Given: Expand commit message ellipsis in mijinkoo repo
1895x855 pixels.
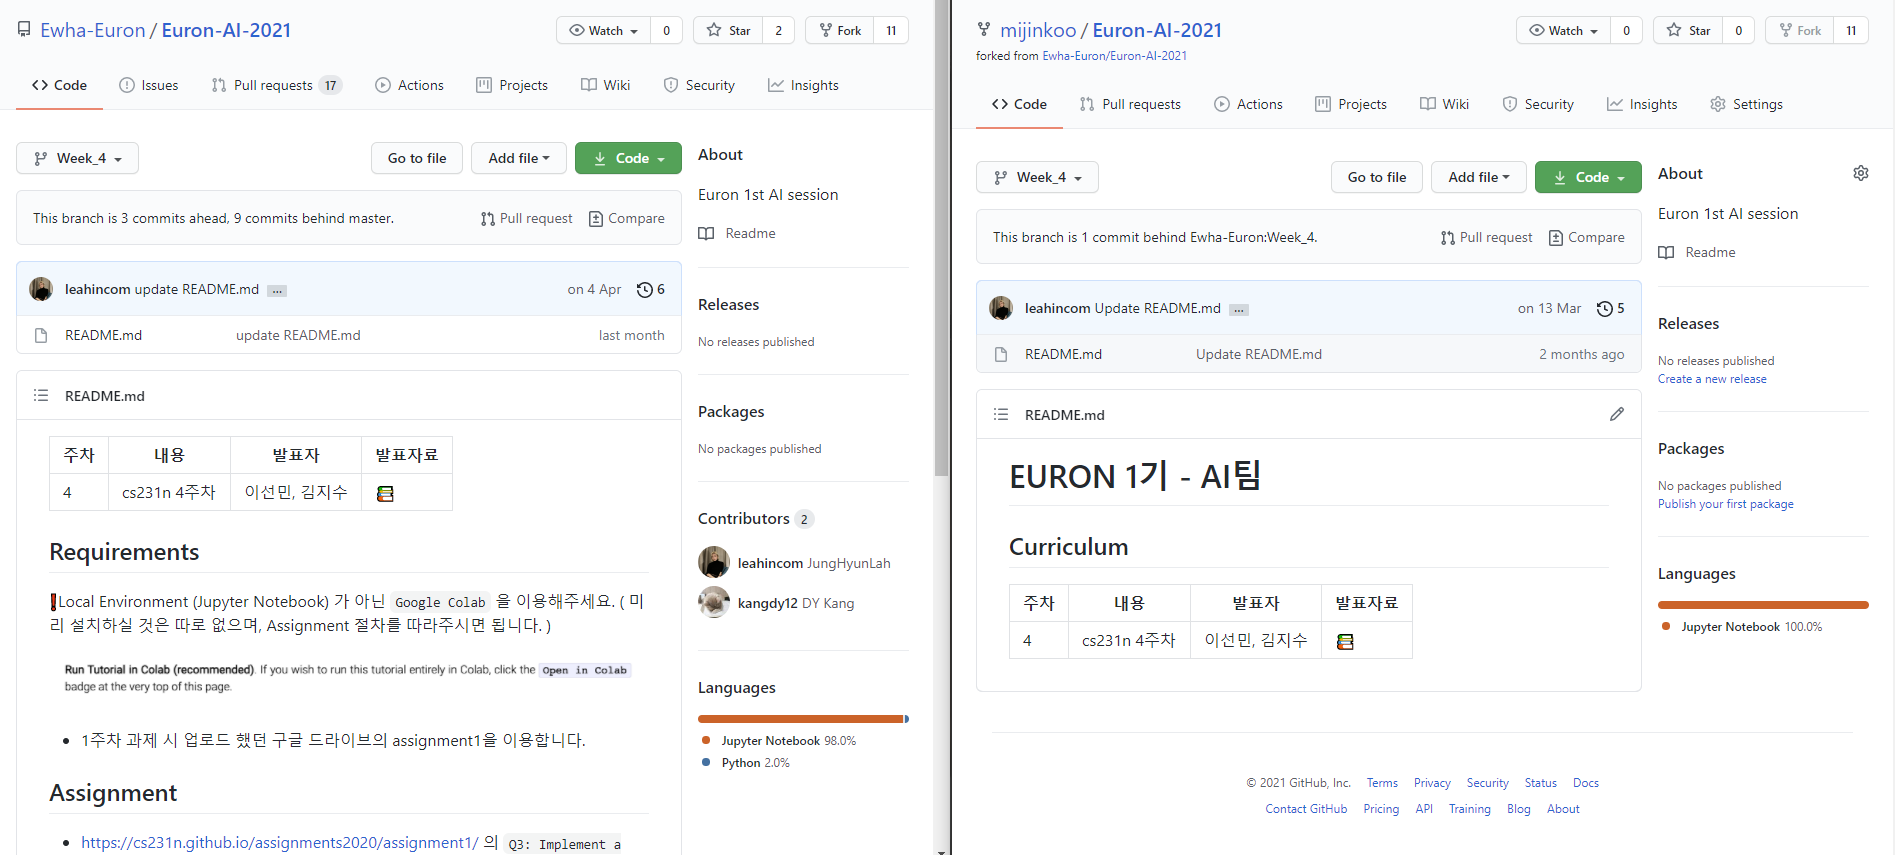Looking at the screenshot, I should point(1238,310).
